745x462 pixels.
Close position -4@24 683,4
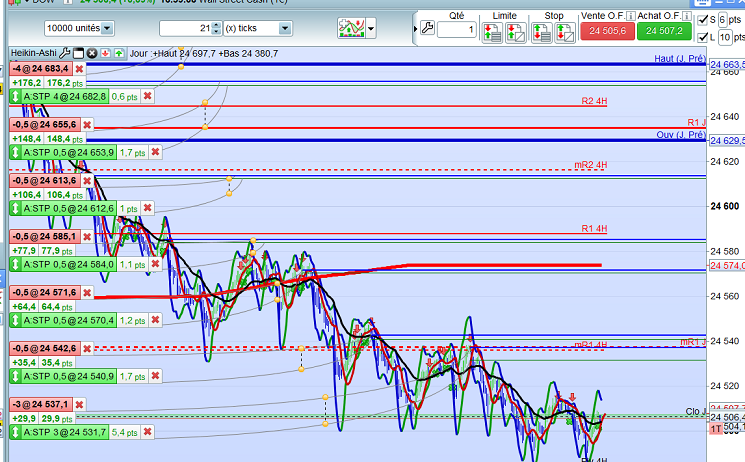point(79,69)
